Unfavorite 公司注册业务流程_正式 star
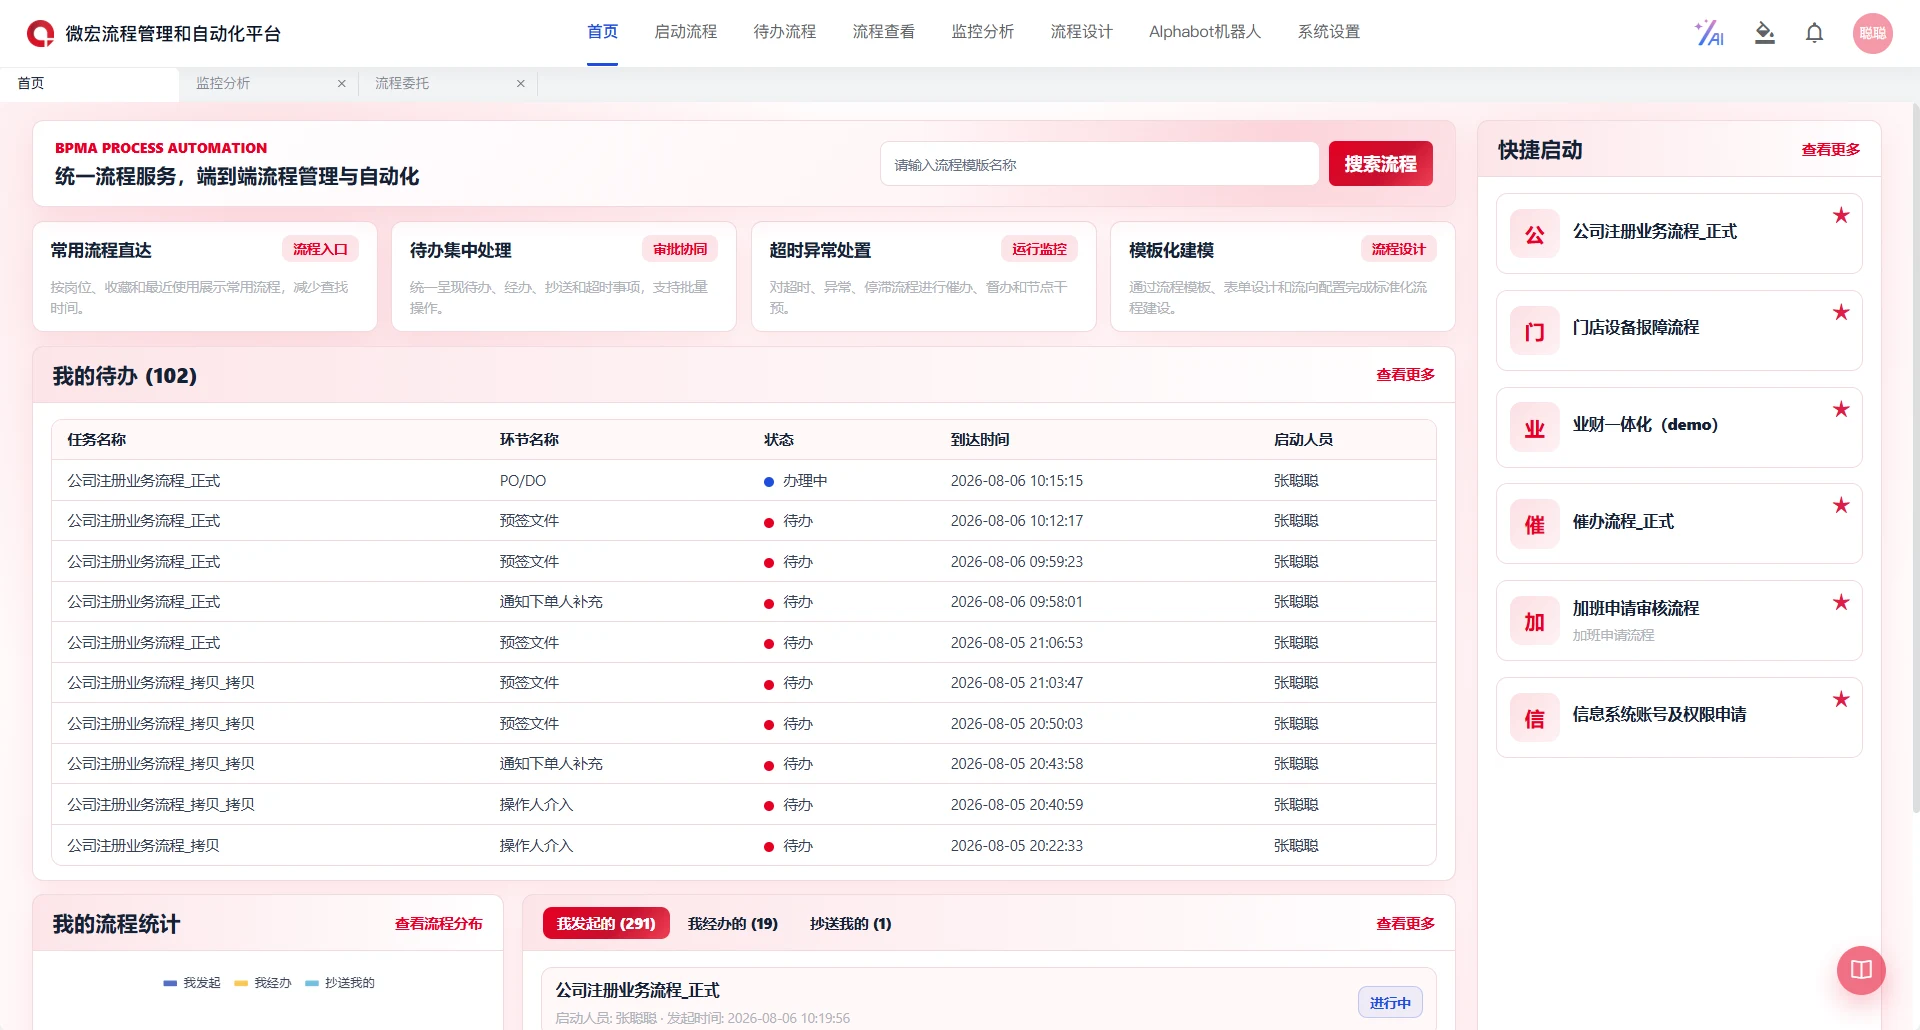Image resolution: width=1920 pixels, height=1030 pixels. [x=1841, y=215]
